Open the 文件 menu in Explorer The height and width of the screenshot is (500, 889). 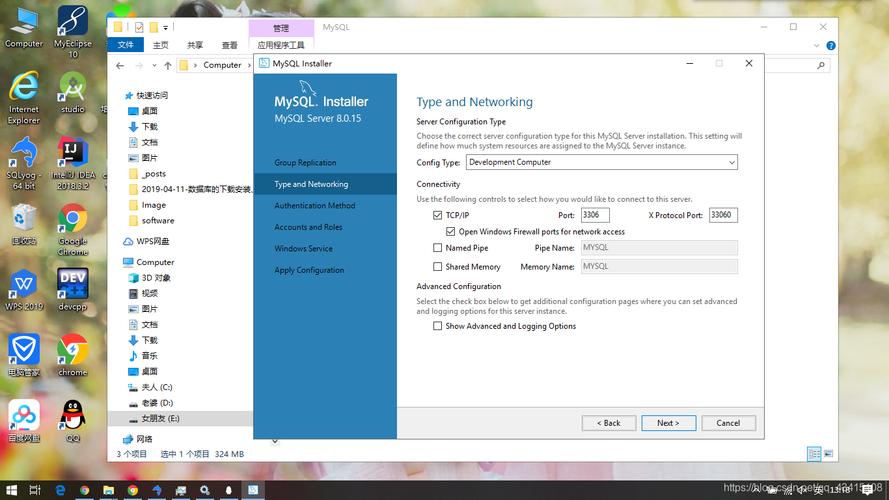coord(125,45)
